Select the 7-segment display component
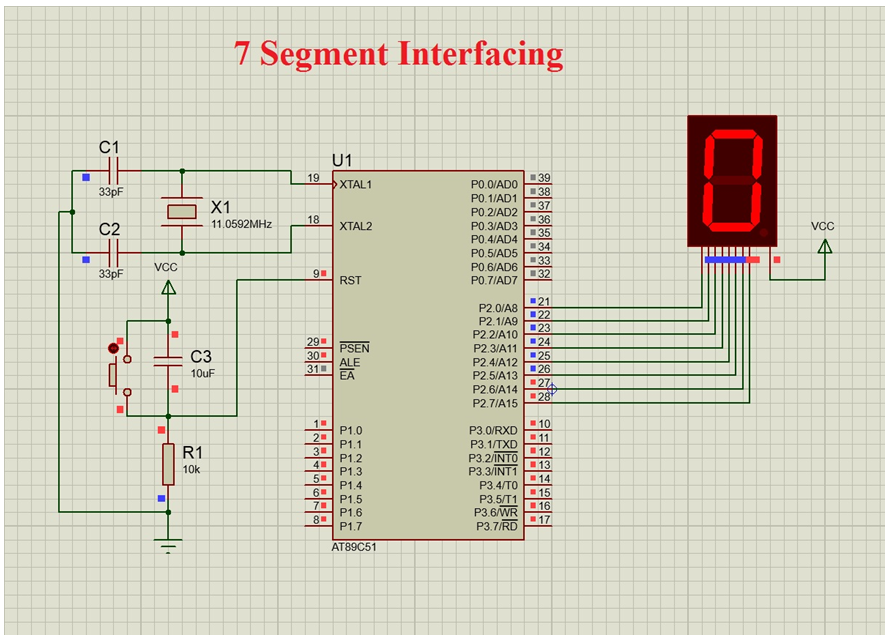The image size is (893, 644). 732,181
